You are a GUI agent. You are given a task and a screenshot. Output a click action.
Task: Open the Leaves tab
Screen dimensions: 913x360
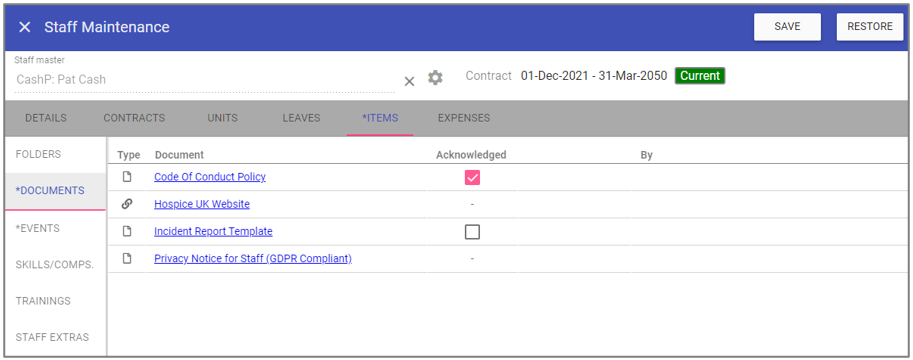301,118
